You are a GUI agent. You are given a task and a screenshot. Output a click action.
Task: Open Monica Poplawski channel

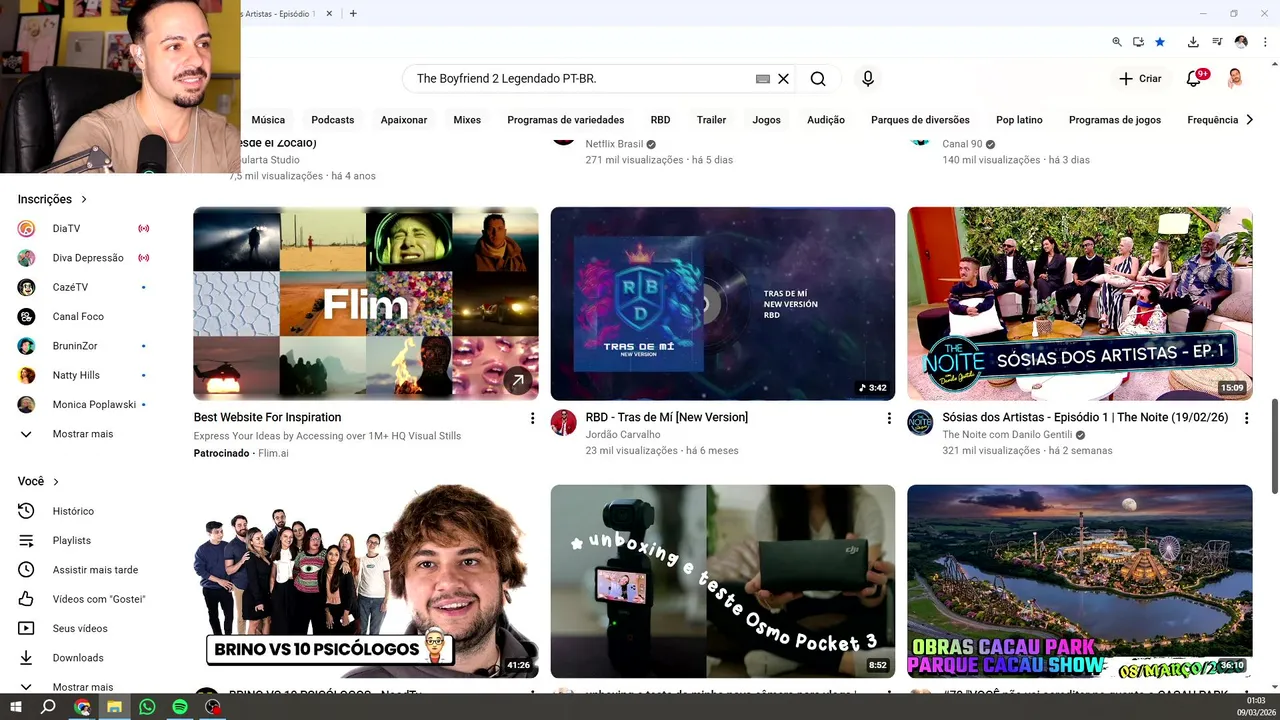(x=84, y=405)
